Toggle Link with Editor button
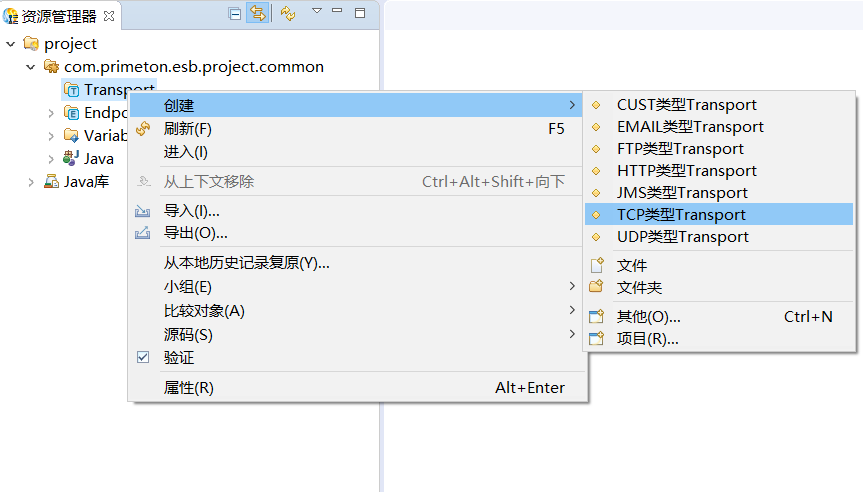The image size is (863, 492). (258, 14)
